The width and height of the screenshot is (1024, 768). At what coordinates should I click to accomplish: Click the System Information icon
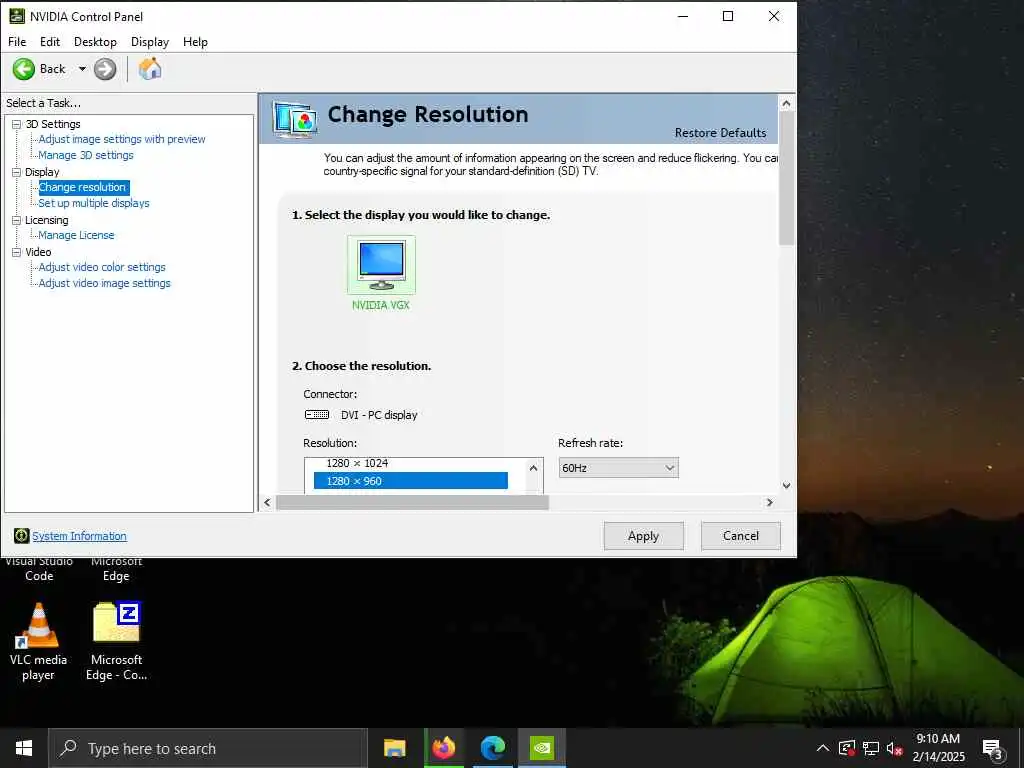coord(22,536)
